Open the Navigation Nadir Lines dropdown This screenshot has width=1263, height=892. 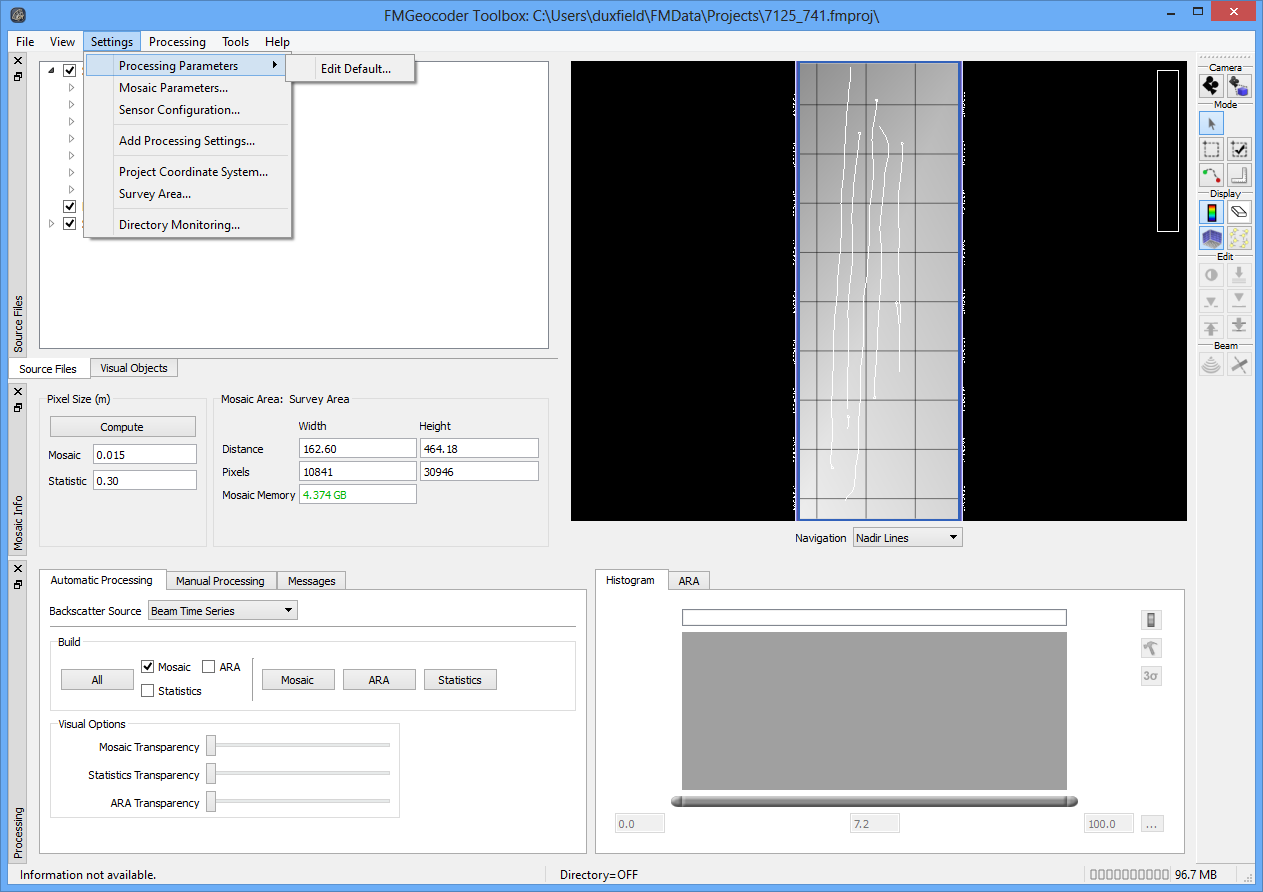(x=907, y=538)
